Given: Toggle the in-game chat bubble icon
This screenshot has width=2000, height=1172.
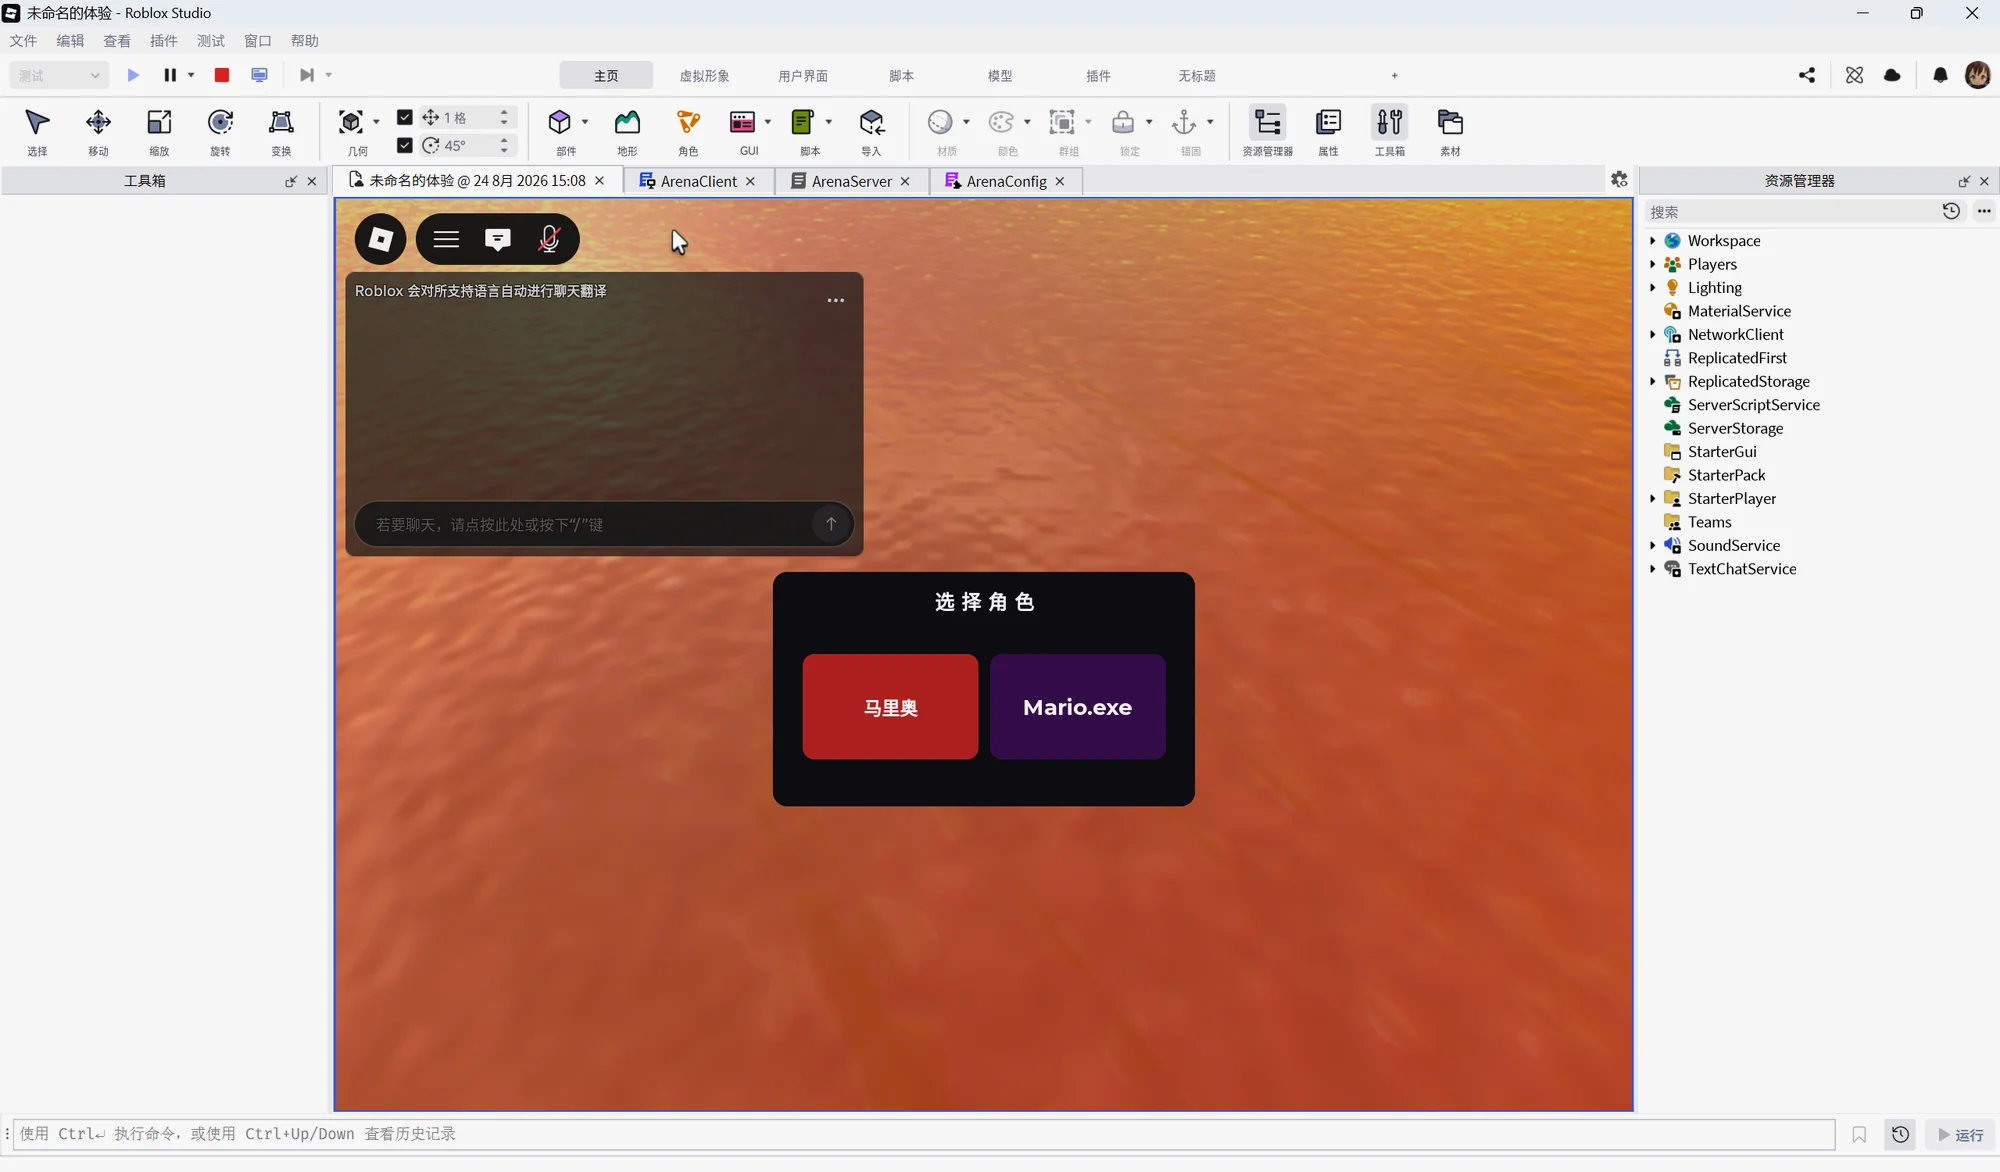Looking at the screenshot, I should (497, 239).
